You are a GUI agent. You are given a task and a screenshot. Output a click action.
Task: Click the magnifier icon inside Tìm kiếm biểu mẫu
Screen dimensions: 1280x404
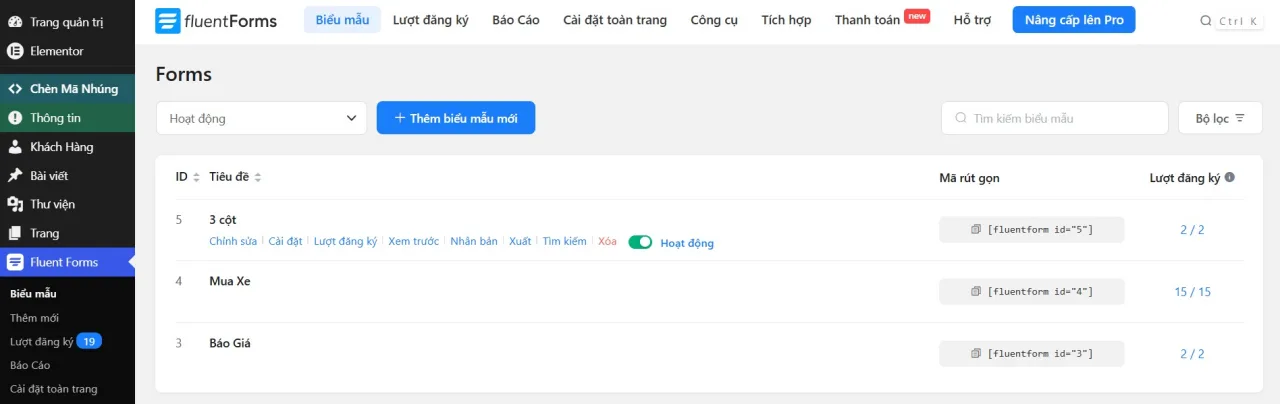click(x=962, y=118)
